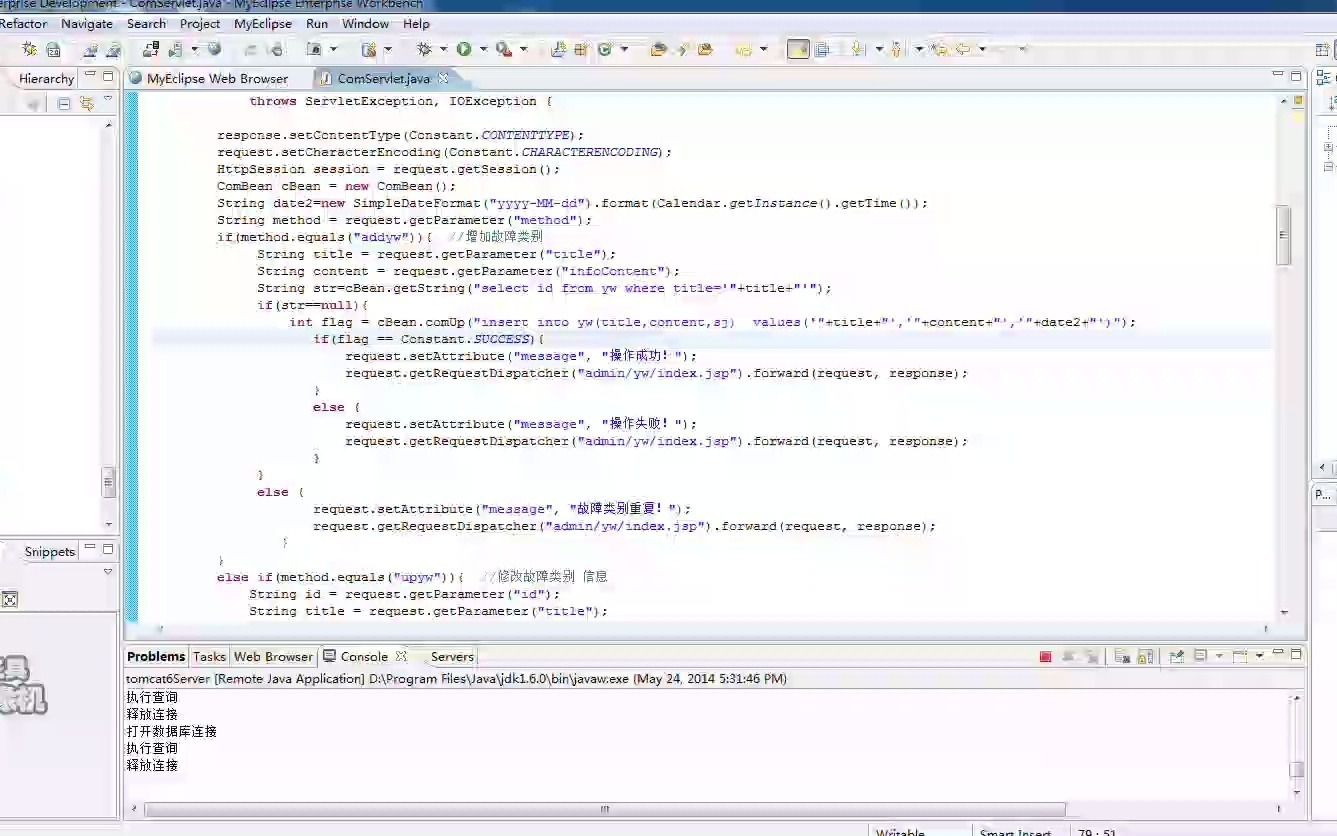Image resolution: width=1337 pixels, height=836 pixels.
Task: Click the New Java Package toolbar icon
Action: 579,49
